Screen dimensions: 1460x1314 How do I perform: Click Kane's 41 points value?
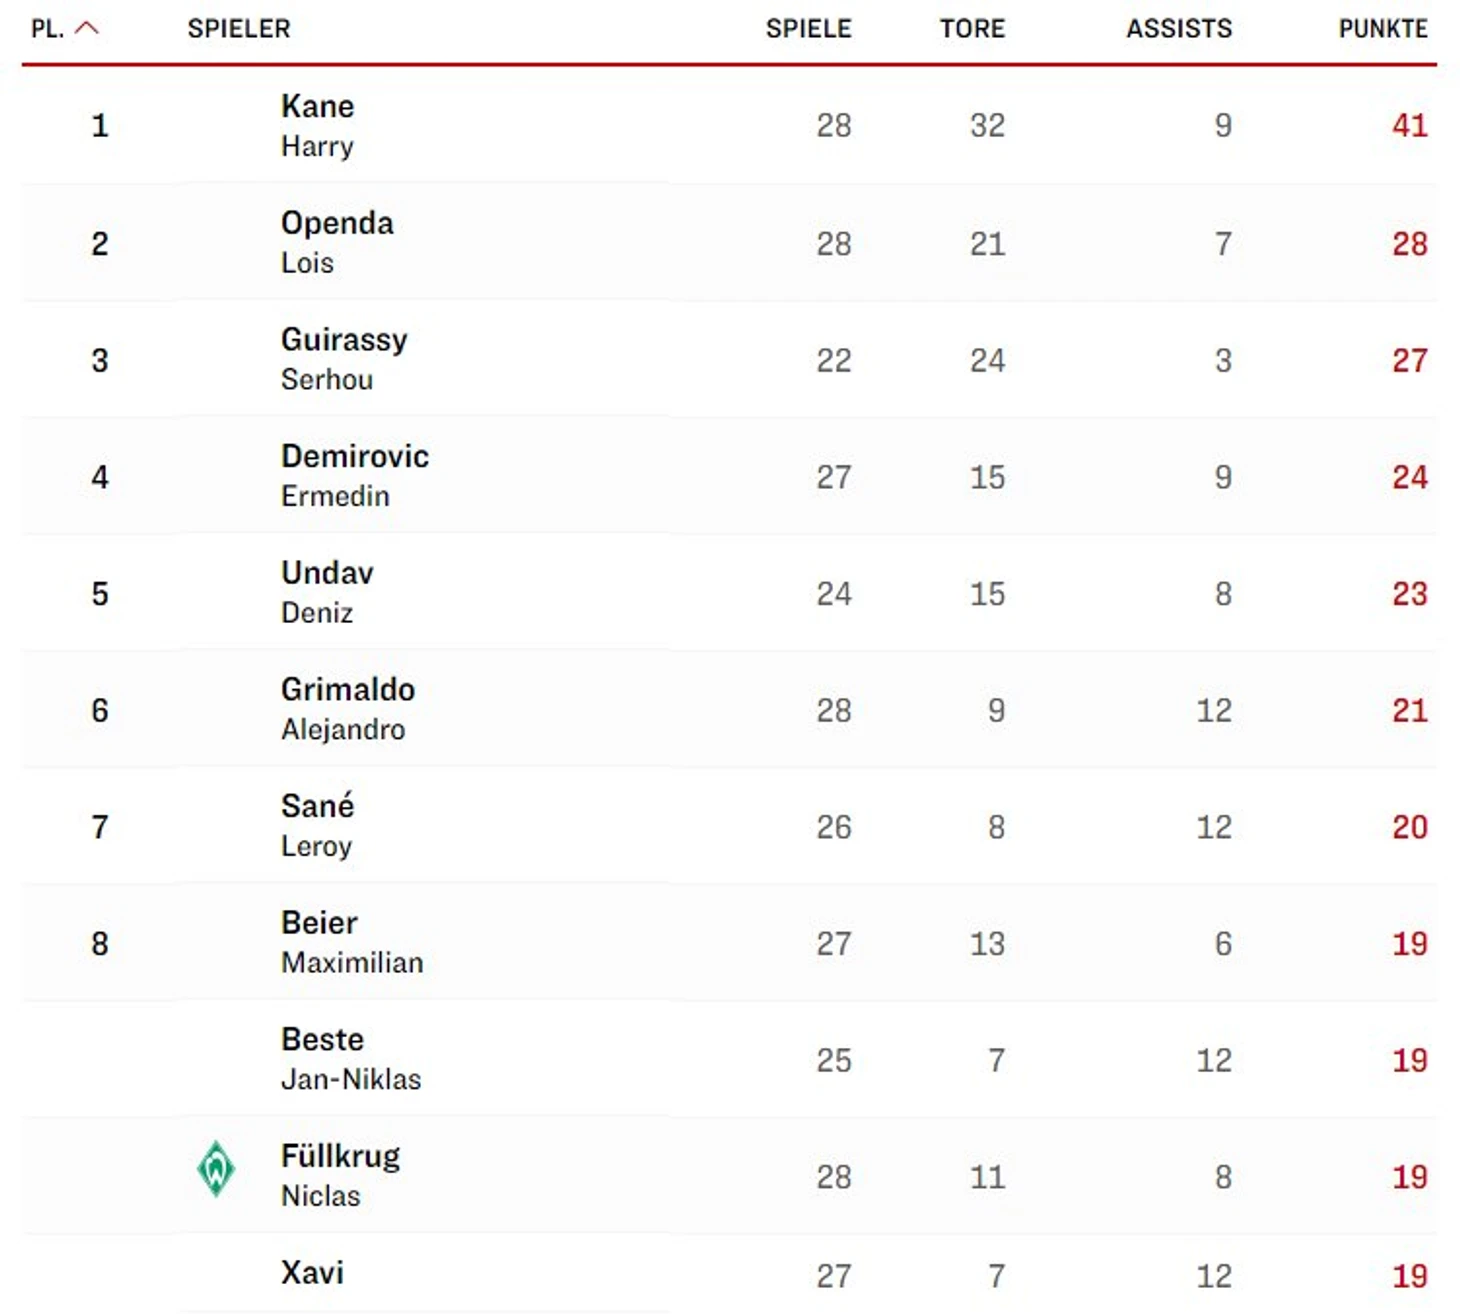[1409, 126]
